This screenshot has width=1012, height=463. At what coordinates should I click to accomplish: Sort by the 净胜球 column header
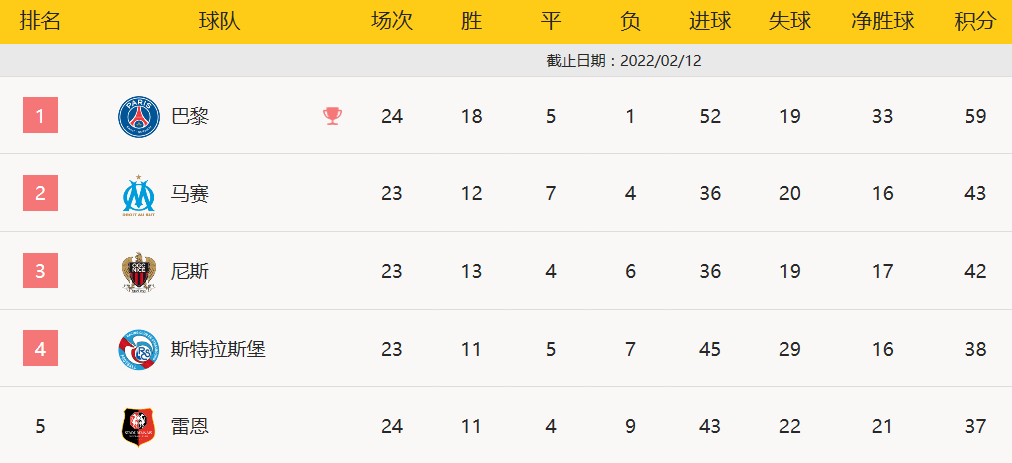[882, 22]
